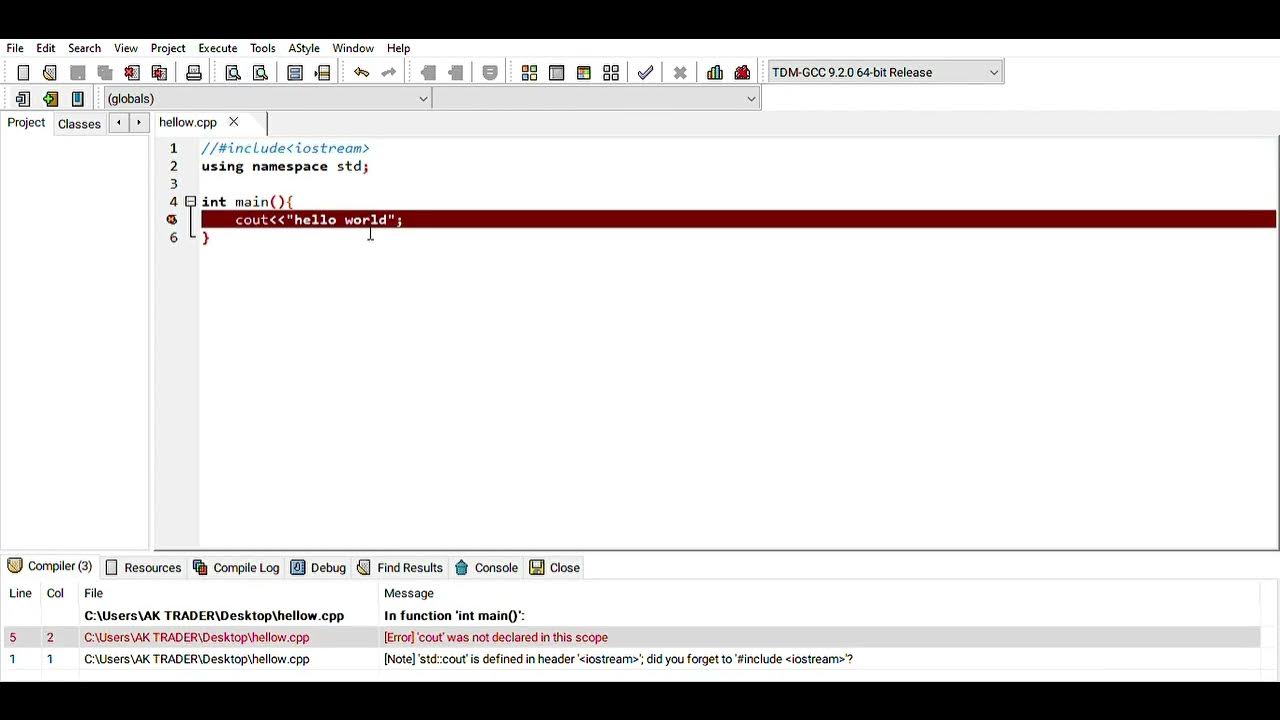The width and height of the screenshot is (1280, 720).
Task: Select the 'cout' was not declared error row
Action: pyautogui.click(x=630, y=637)
